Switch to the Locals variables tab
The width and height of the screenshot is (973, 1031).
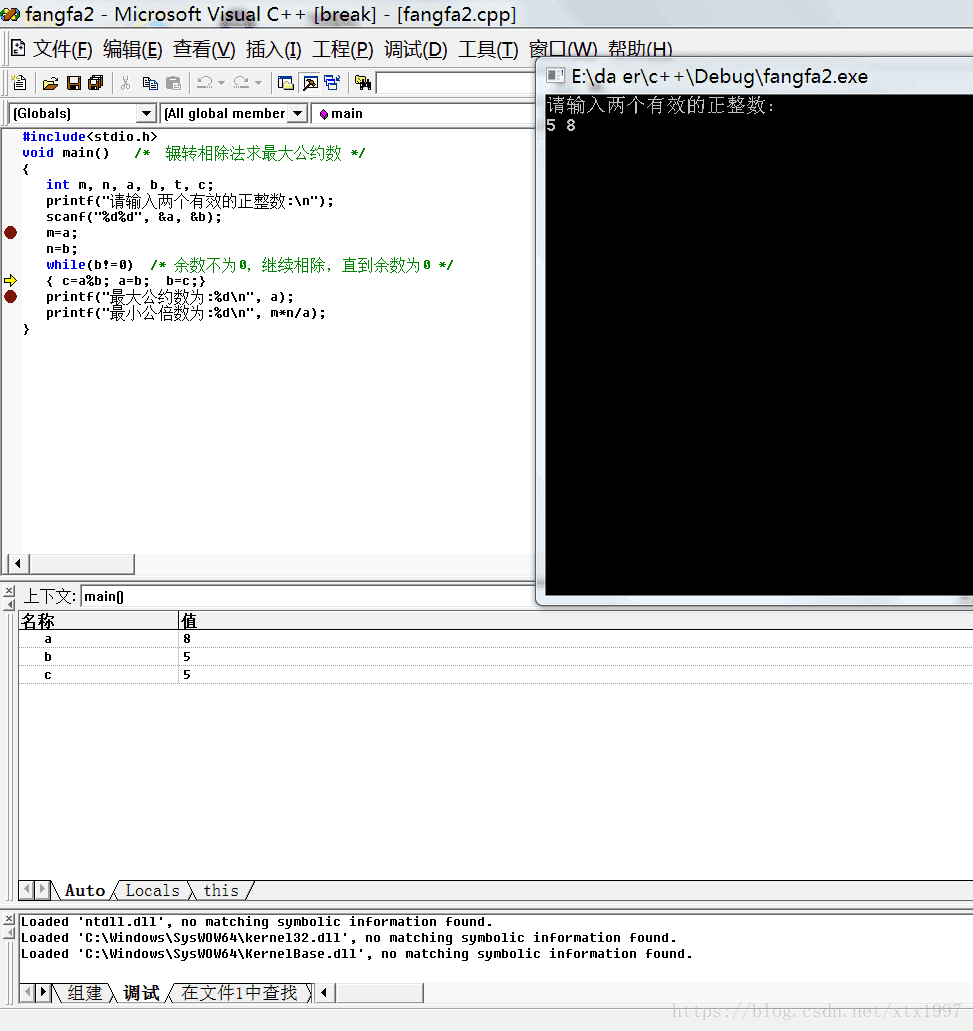(x=153, y=890)
